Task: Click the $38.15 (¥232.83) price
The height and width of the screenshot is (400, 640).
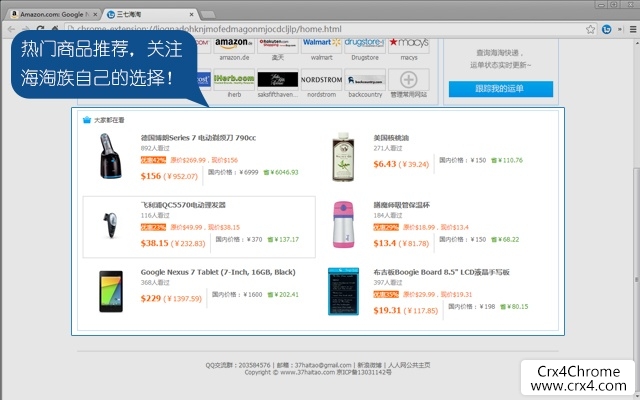Action: 173,243
